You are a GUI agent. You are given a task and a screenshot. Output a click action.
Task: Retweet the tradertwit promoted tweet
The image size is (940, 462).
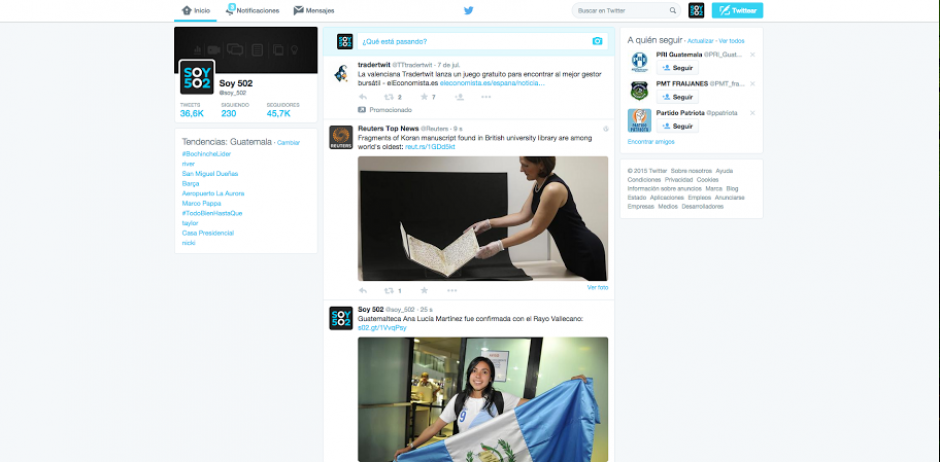tap(390, 97)
